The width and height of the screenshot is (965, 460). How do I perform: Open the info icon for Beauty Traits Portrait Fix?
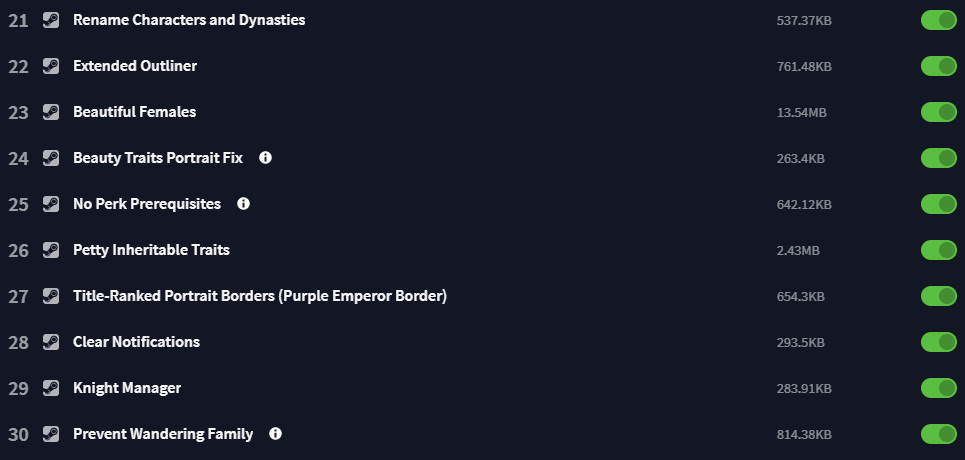pos(265,158)
